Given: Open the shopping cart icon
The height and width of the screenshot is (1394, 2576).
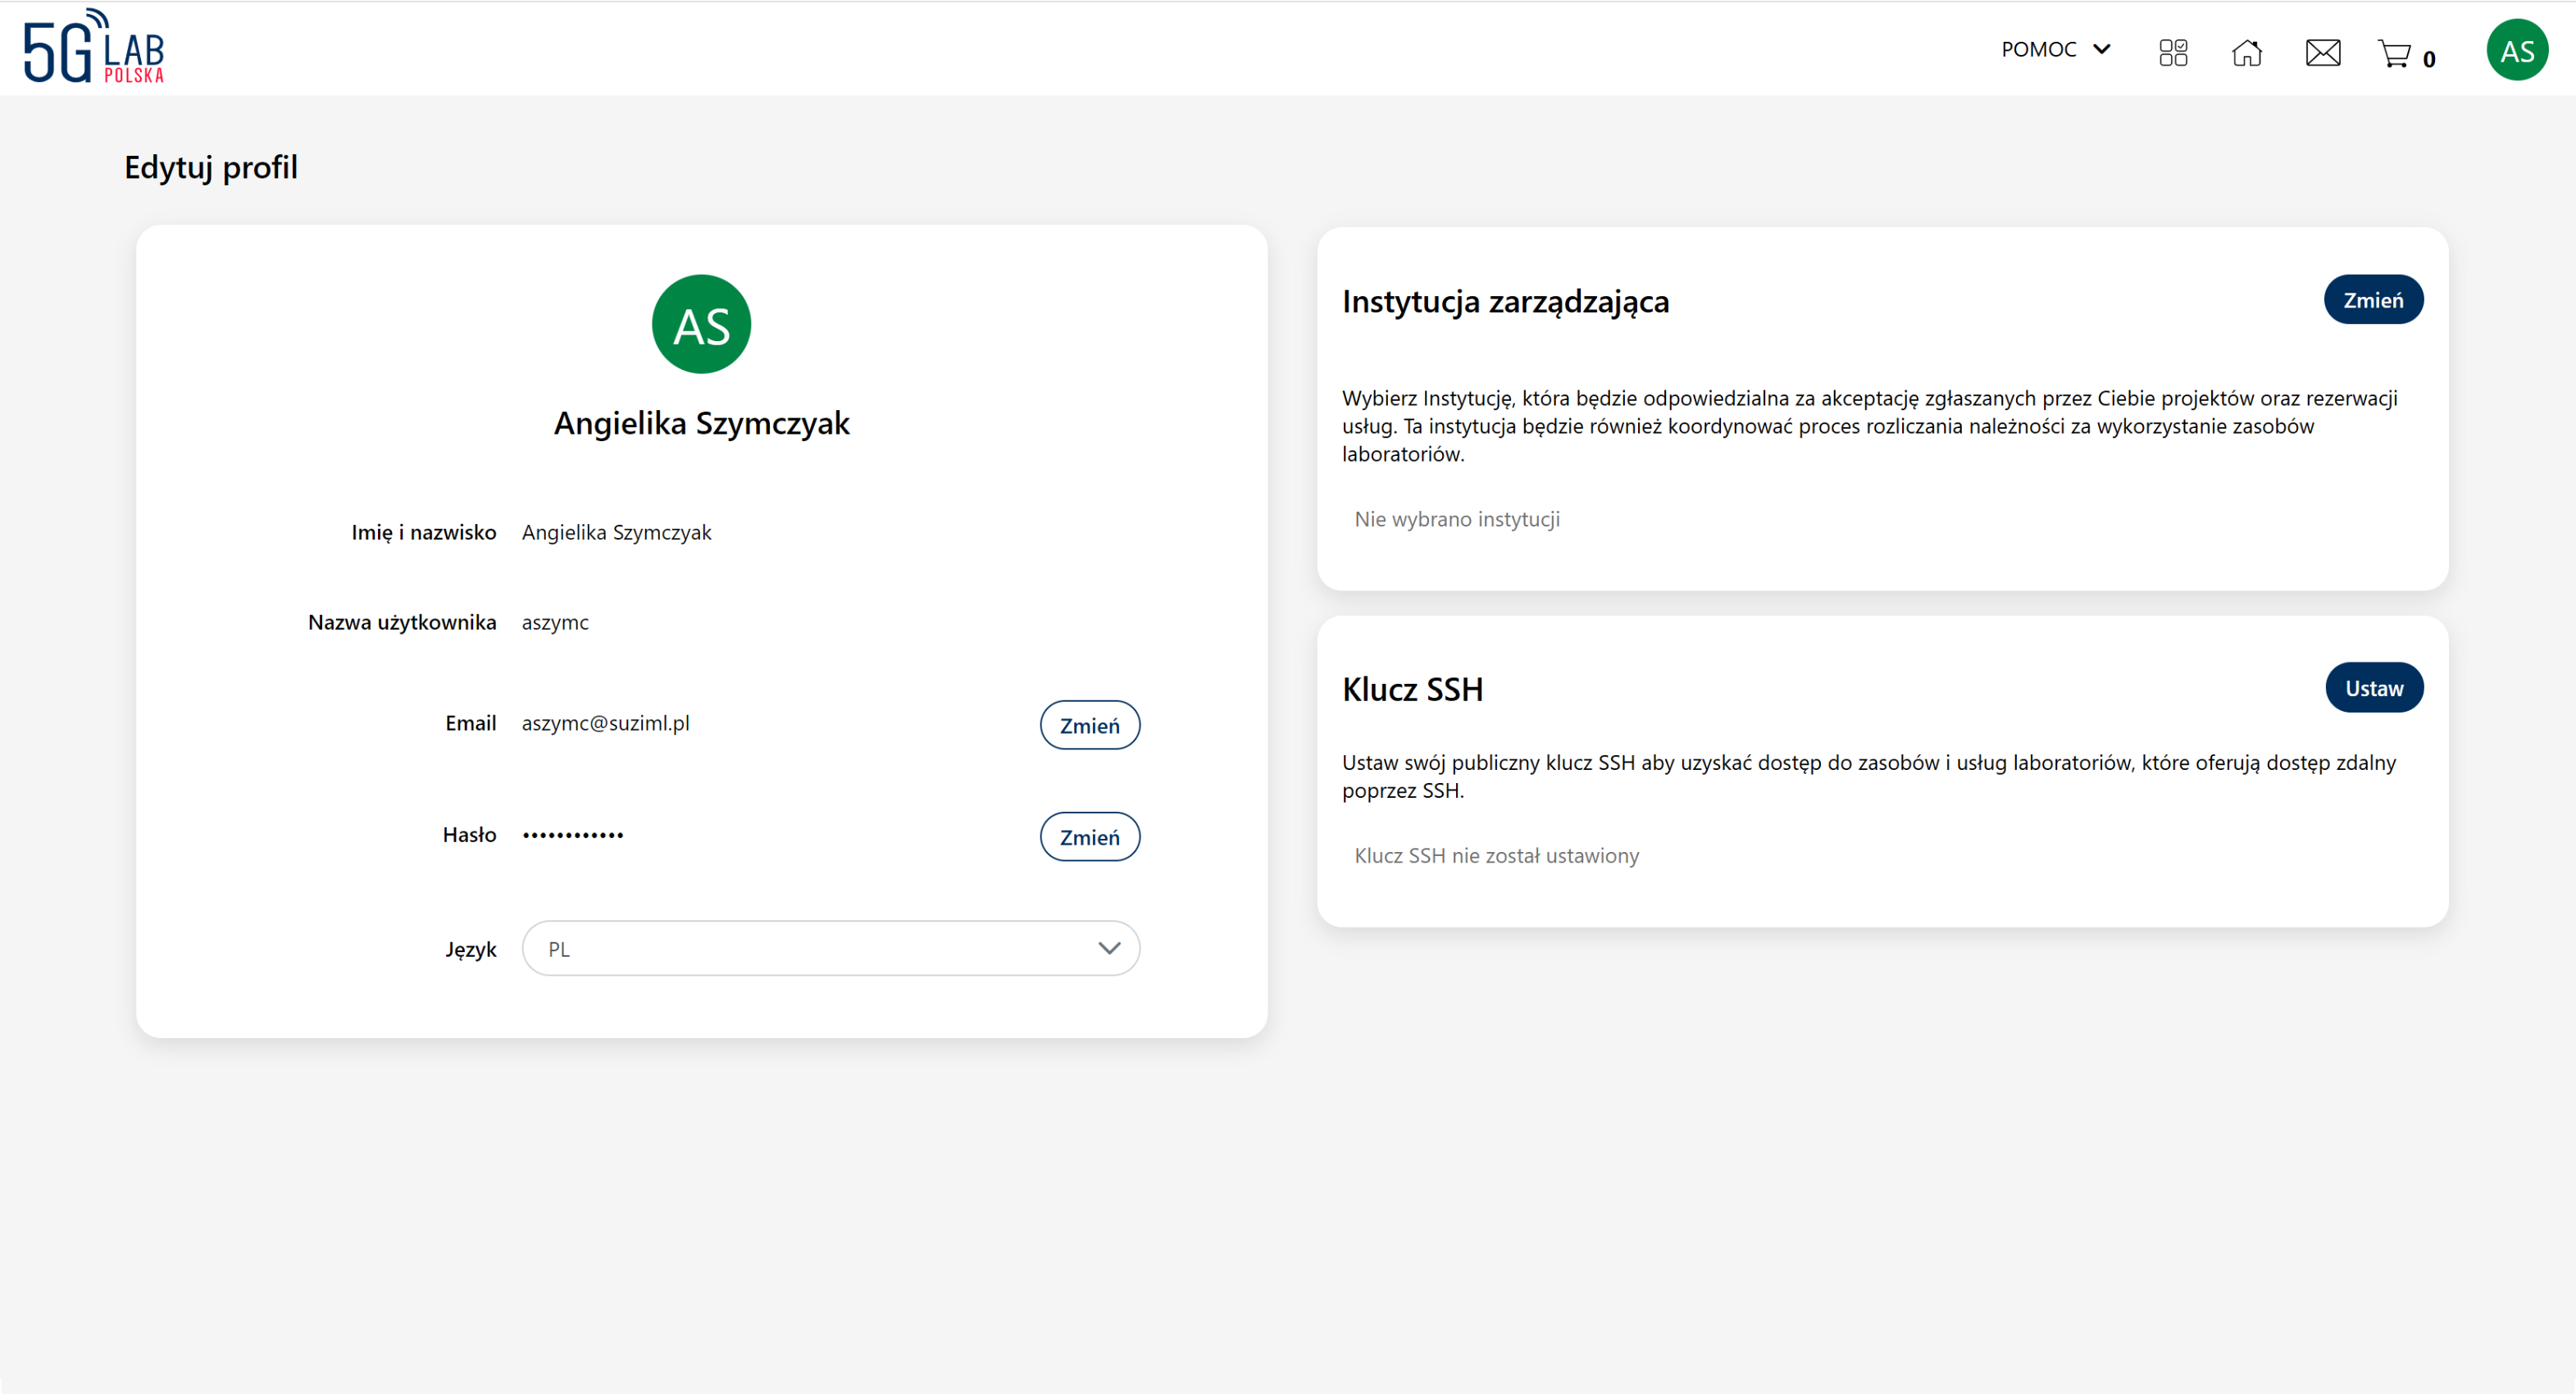Looking at the screenshot, I should click(2394, 53).
